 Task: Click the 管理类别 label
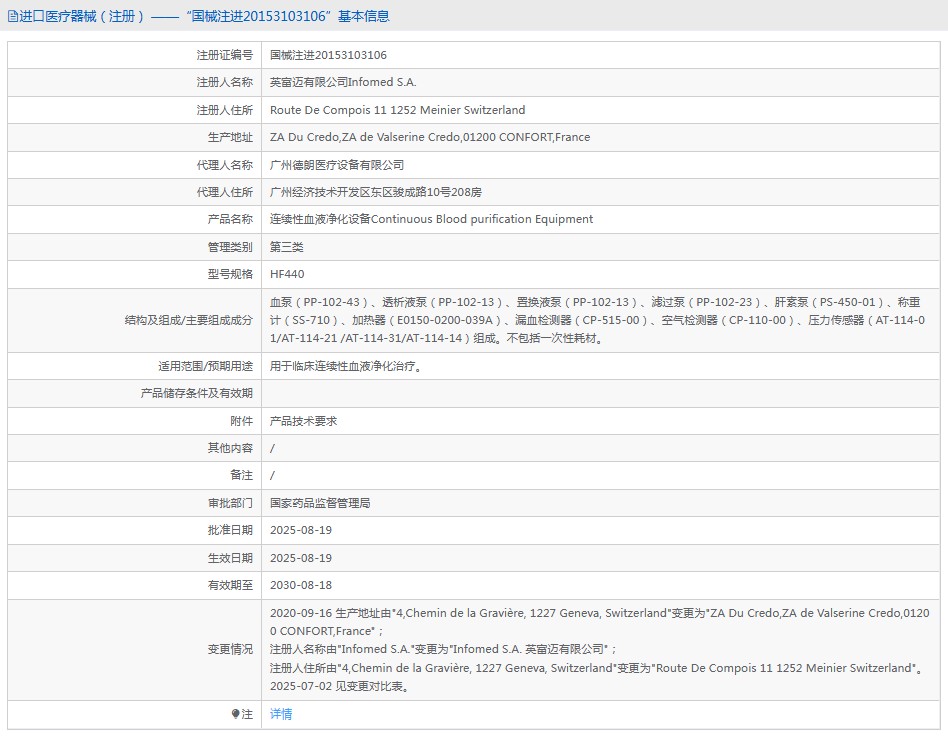click(x=230, y=247)
